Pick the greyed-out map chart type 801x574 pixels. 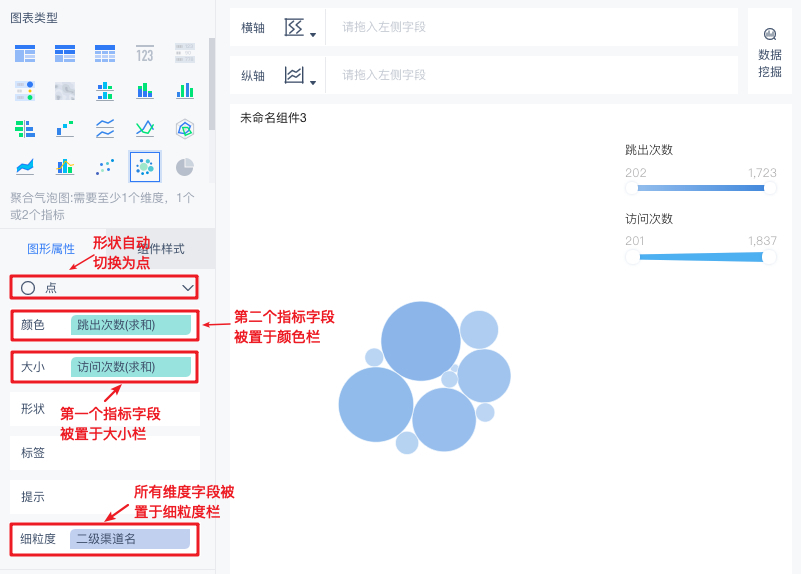(x=65, y=90)
